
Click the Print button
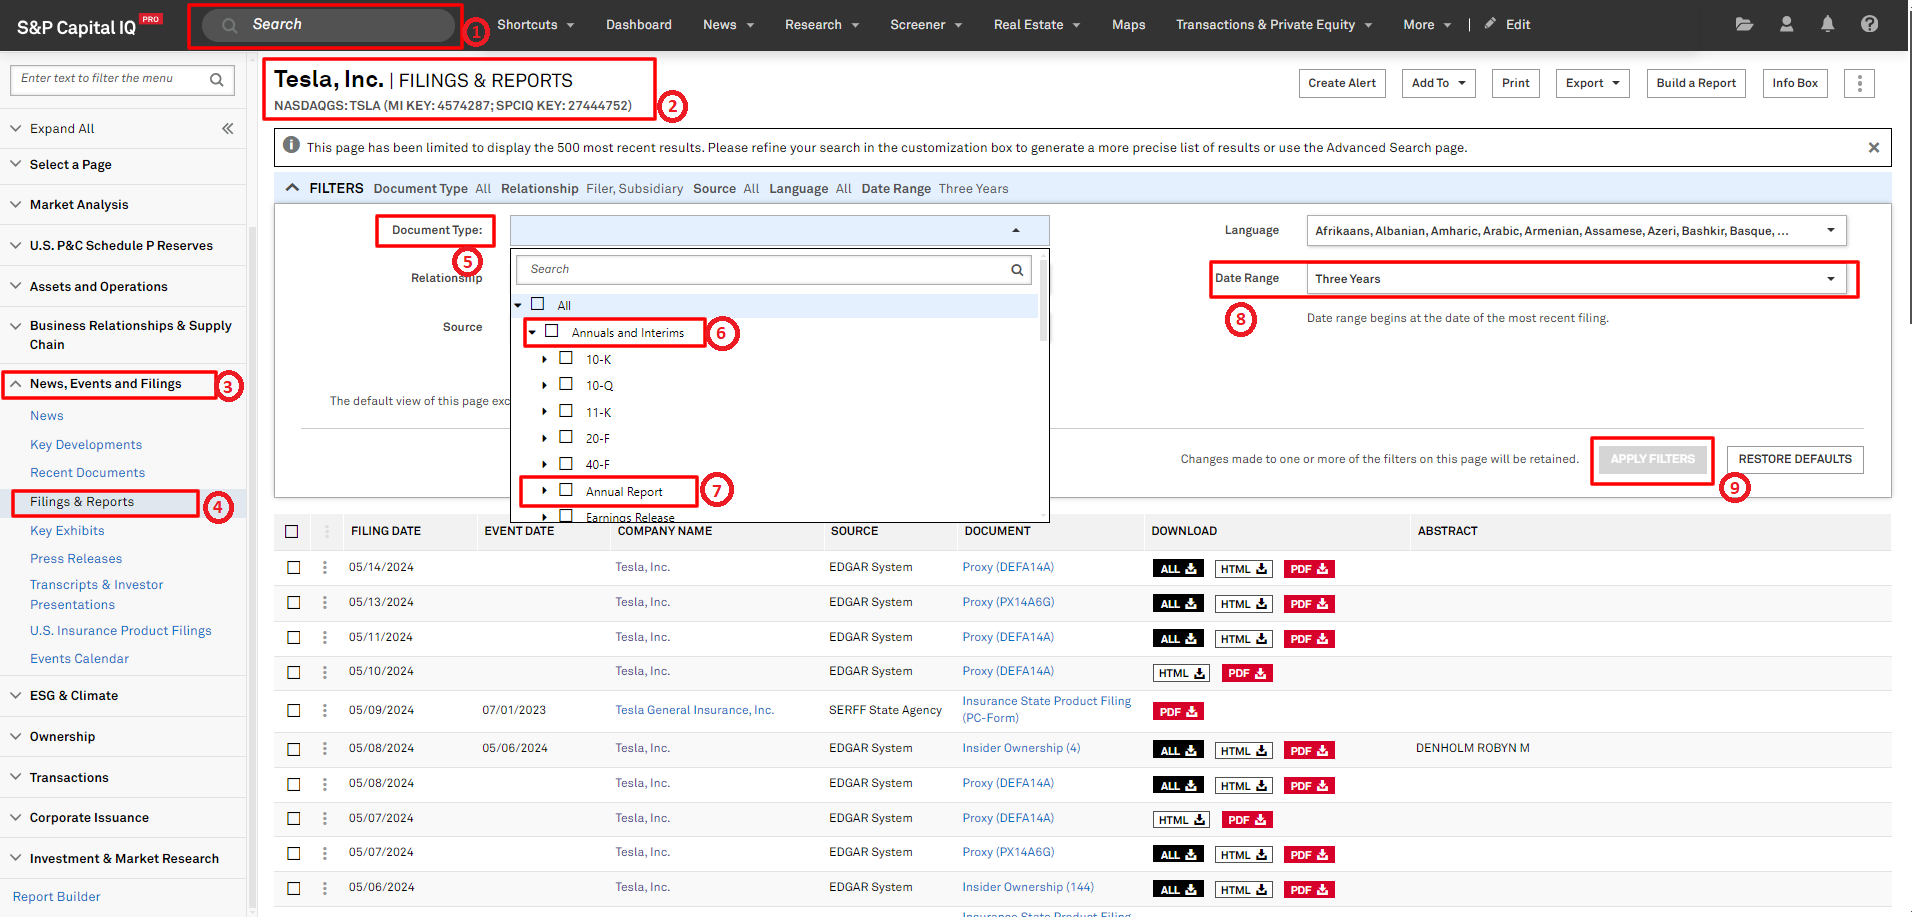(x=1515, y=84)
